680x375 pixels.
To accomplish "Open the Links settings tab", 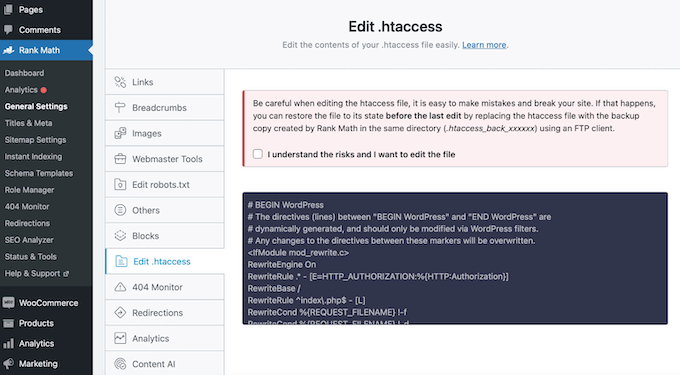I will click(164, 82).
